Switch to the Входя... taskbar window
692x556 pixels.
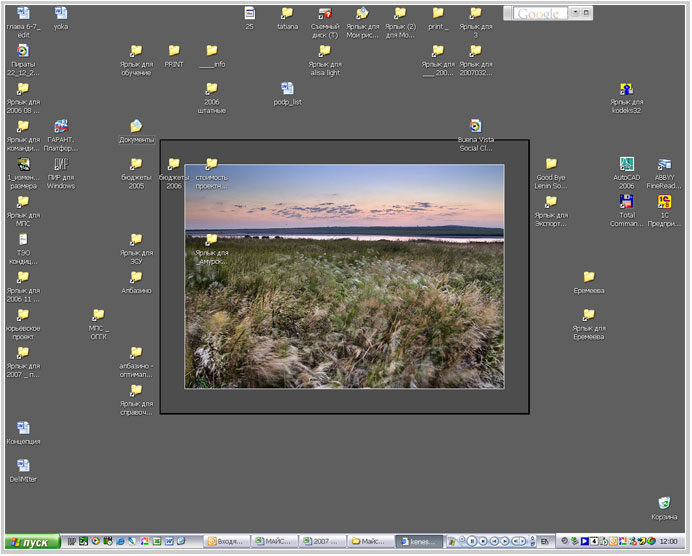[227, 542]
